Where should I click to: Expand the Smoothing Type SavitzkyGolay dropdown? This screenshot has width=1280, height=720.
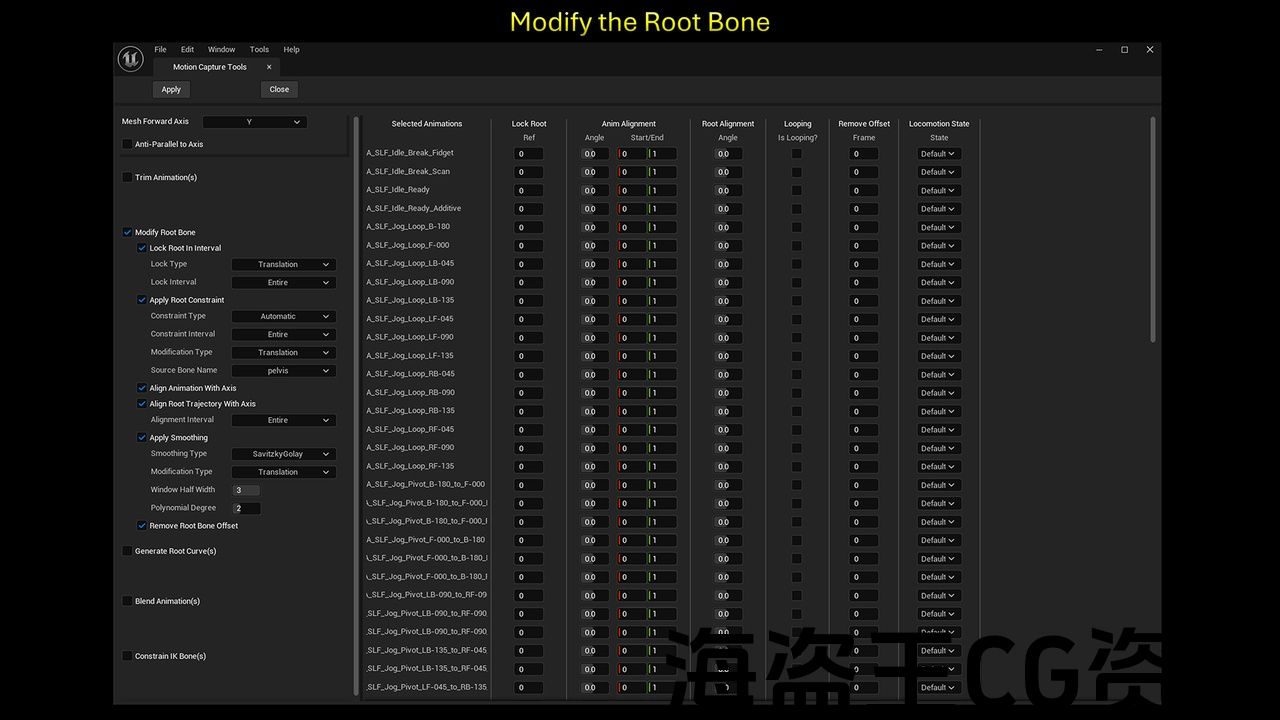[x=283, y=454]
